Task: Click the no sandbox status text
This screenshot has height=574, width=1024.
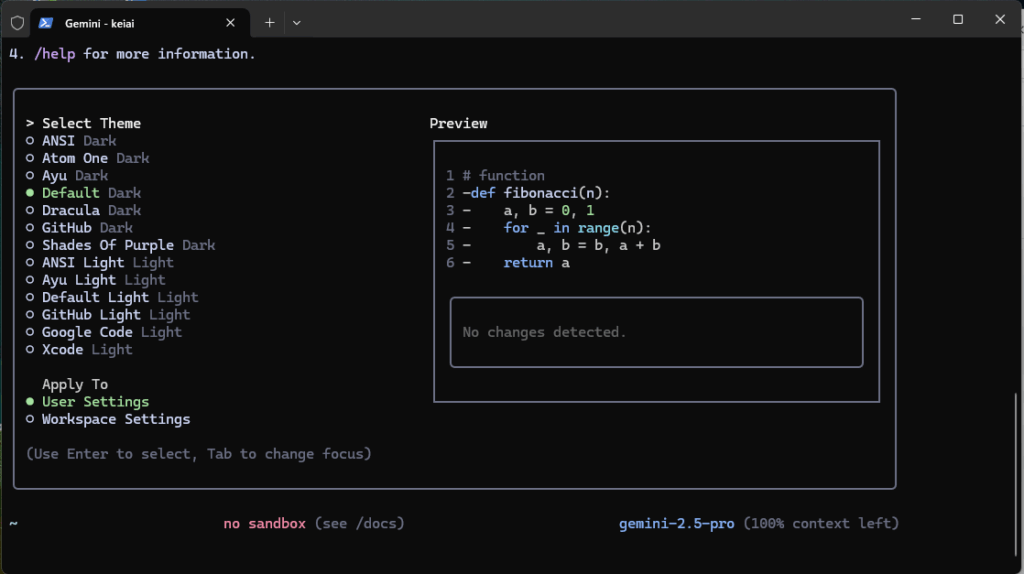Action: [264, 524]
